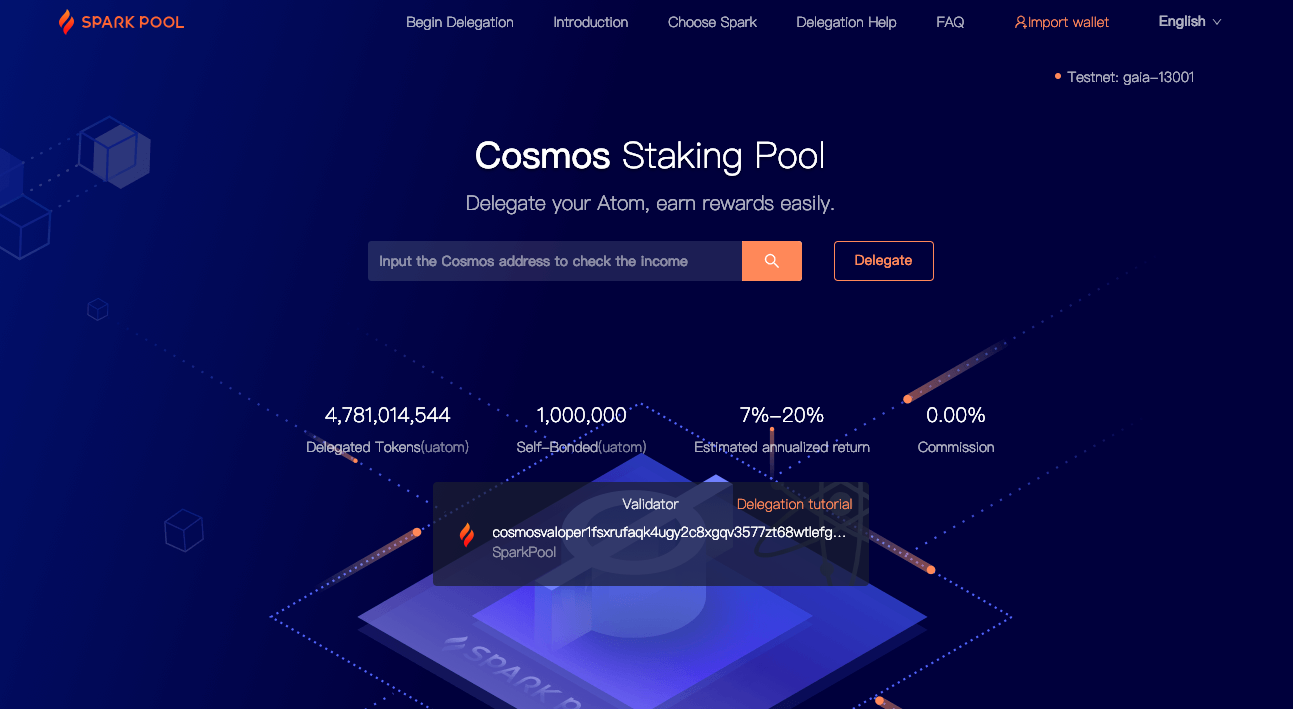Click Delegation Help in the navigation
The width and height of the screenshot is (1293, 709).
tap(846, 21)
